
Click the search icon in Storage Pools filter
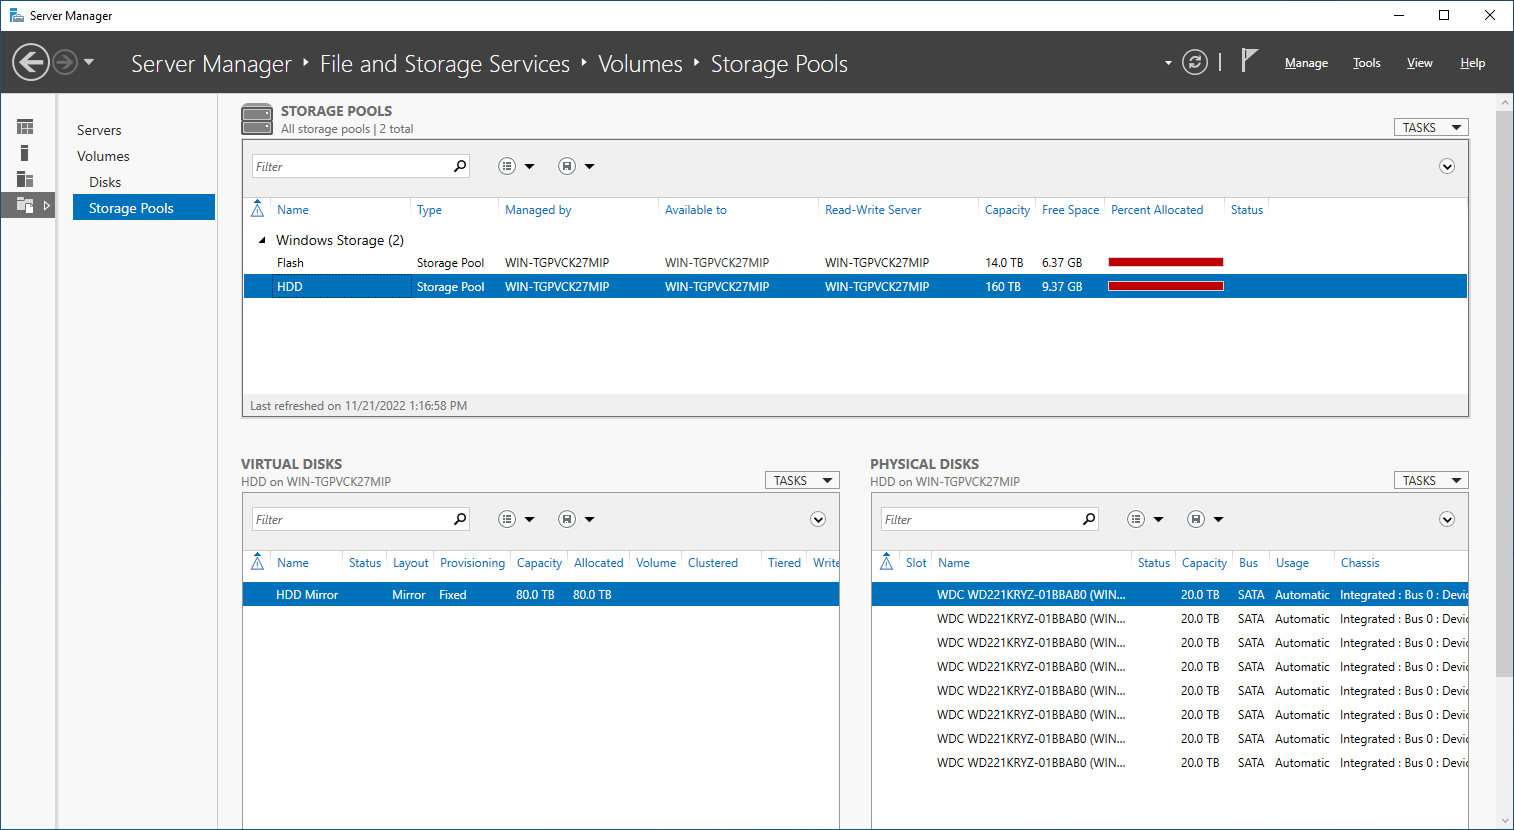(x=460, y=166)
